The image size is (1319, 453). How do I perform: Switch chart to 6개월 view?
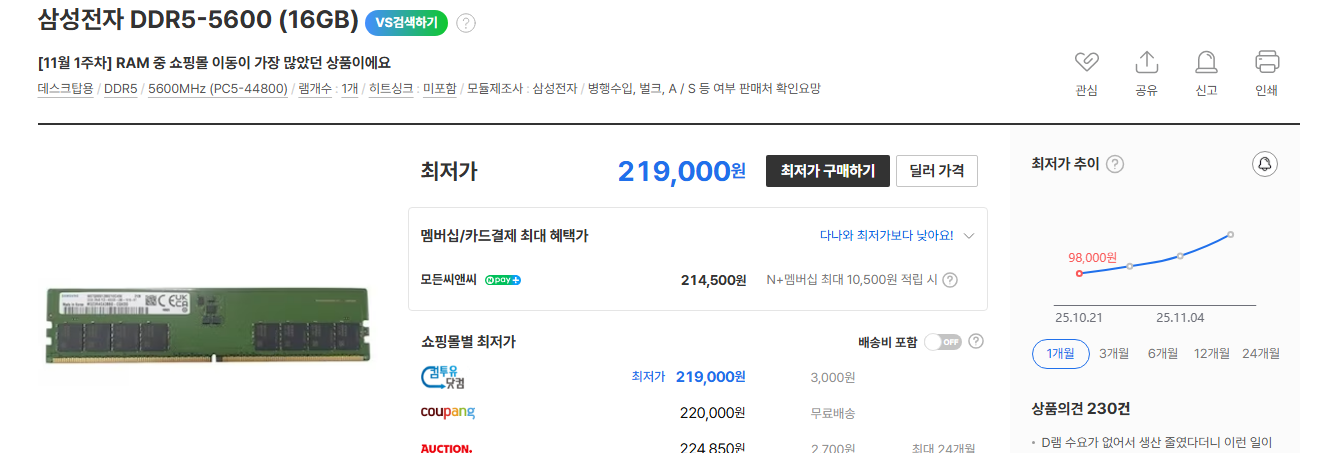[x=1163, y=353]
